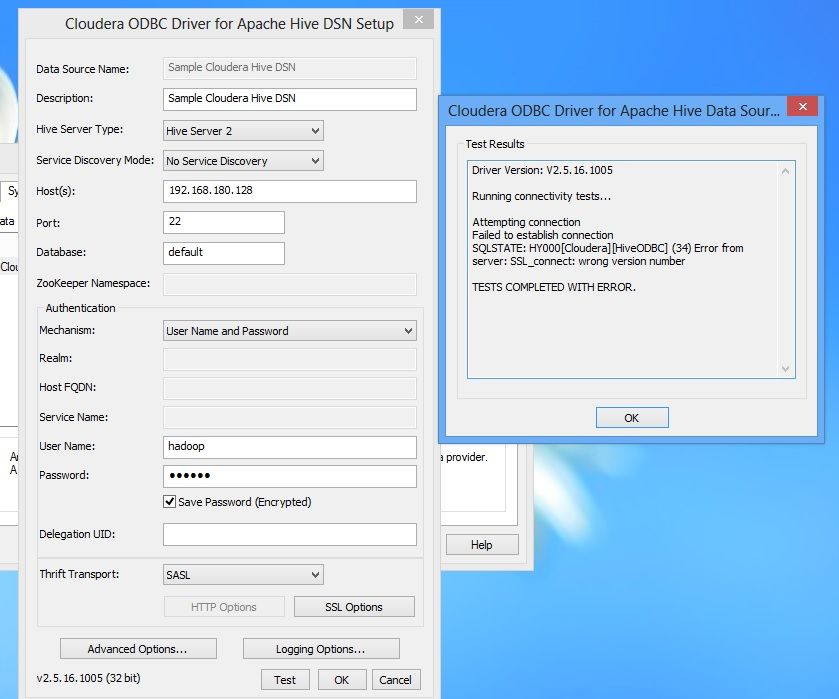Expand the Thrift Transport dropdown

(x=243, y=575)
